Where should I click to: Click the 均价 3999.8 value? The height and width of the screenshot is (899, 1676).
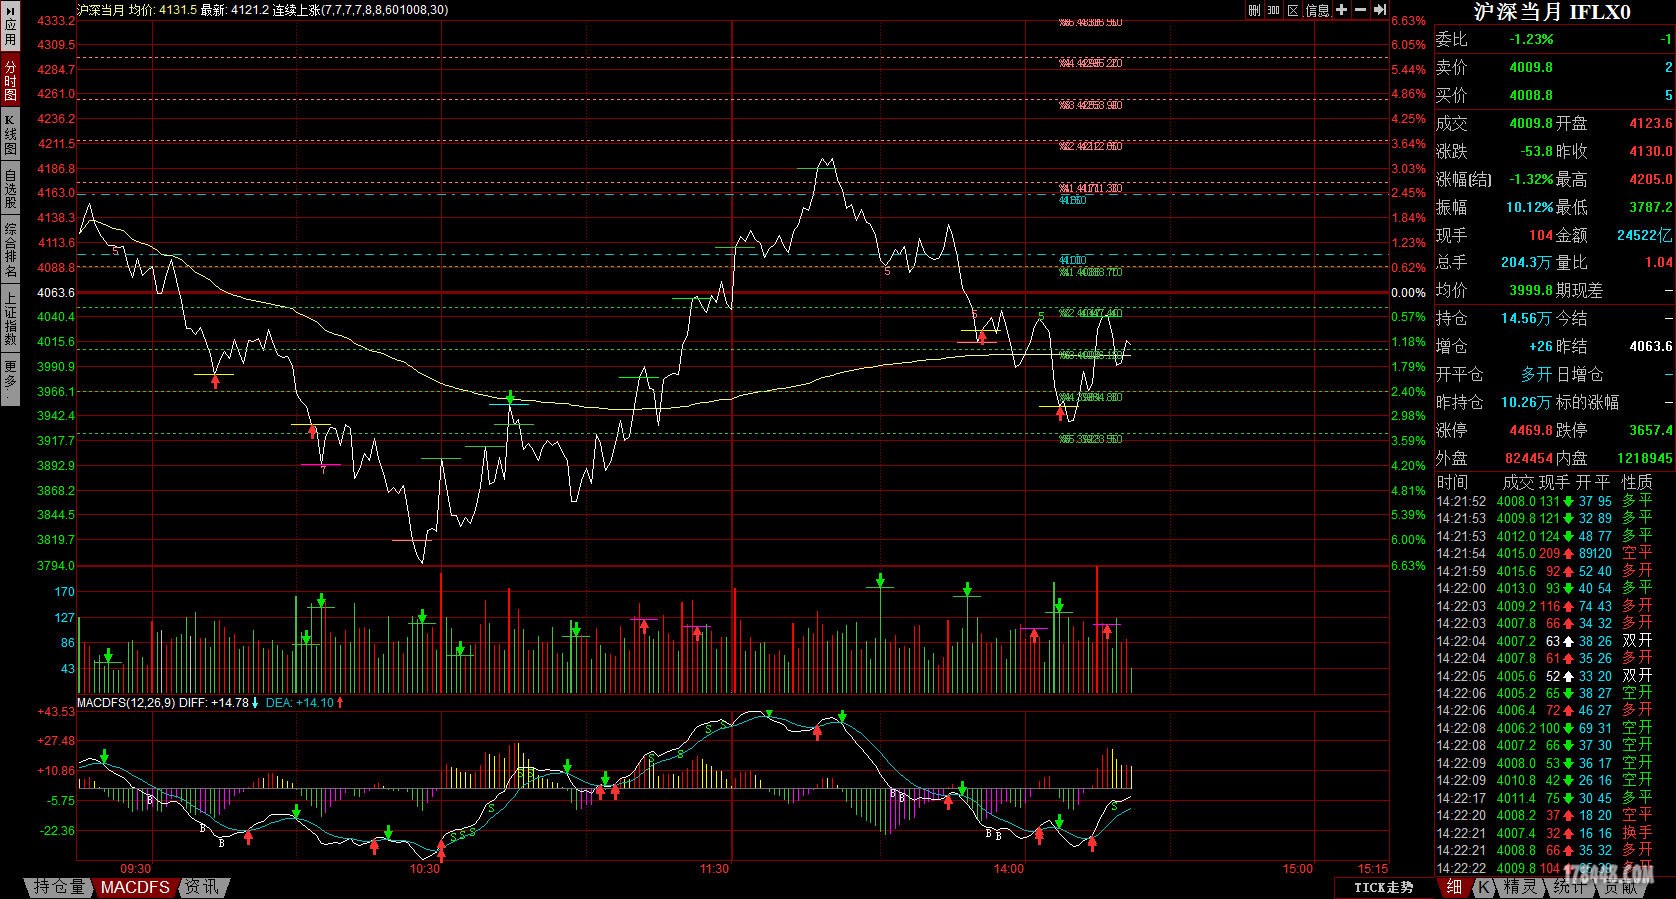click(x=1531, y=290)
